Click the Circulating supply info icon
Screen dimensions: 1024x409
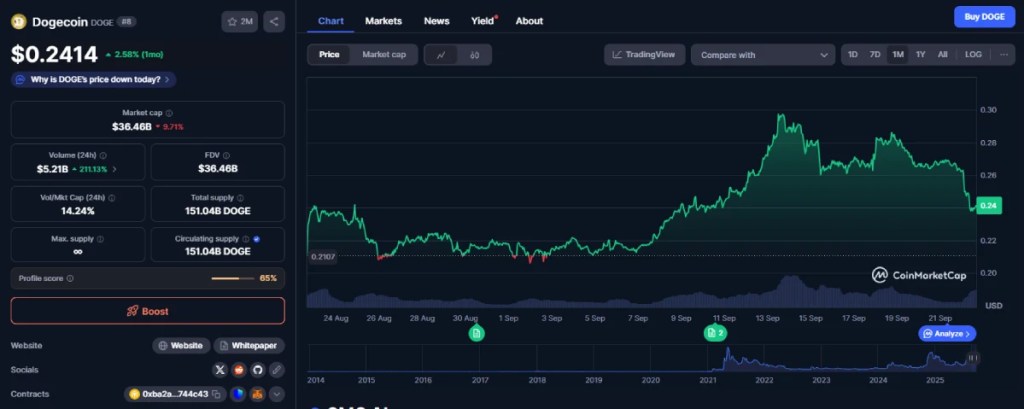tap(246, 239)
